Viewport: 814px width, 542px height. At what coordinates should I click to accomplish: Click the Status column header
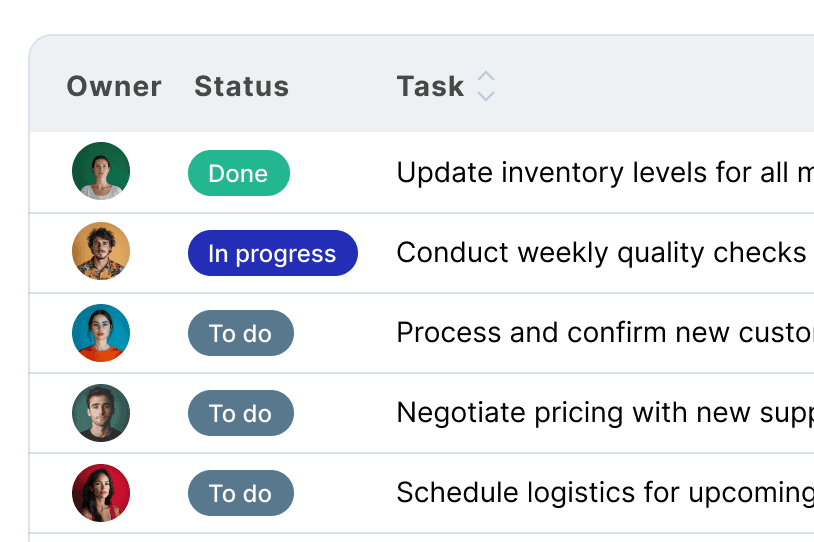pos(241,86)
